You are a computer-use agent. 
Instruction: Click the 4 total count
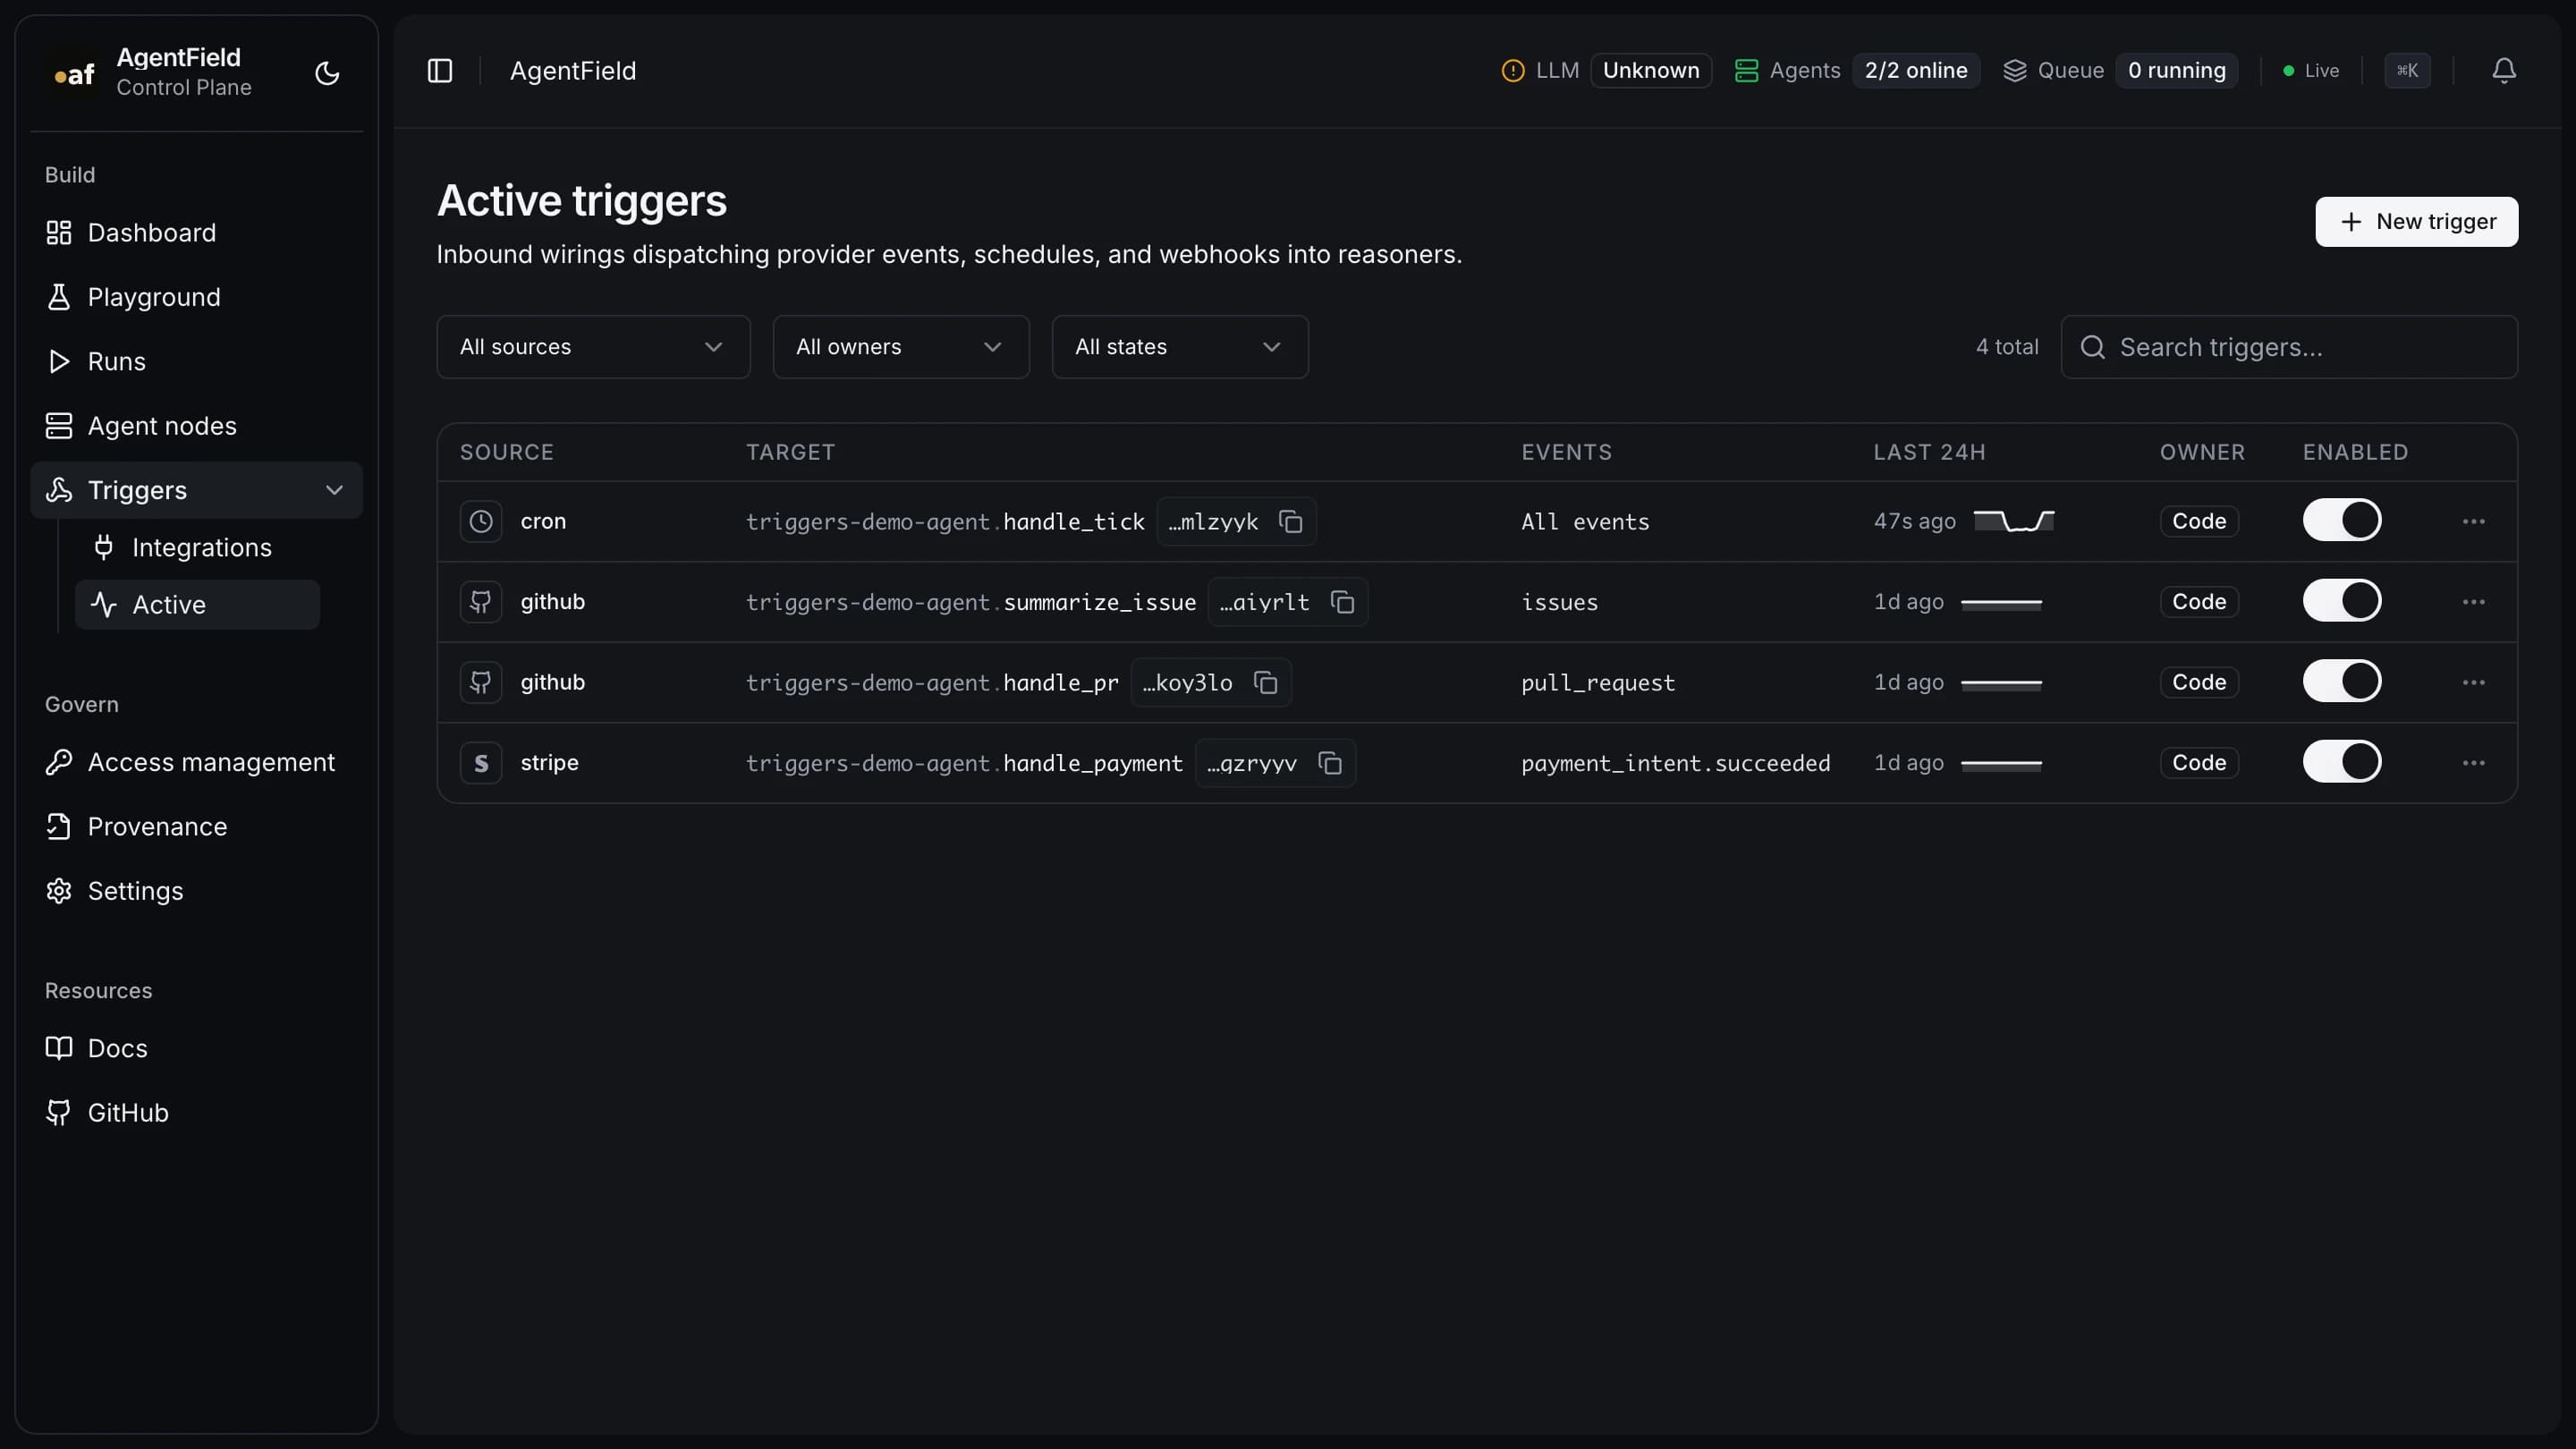[x=2006, y=347]
